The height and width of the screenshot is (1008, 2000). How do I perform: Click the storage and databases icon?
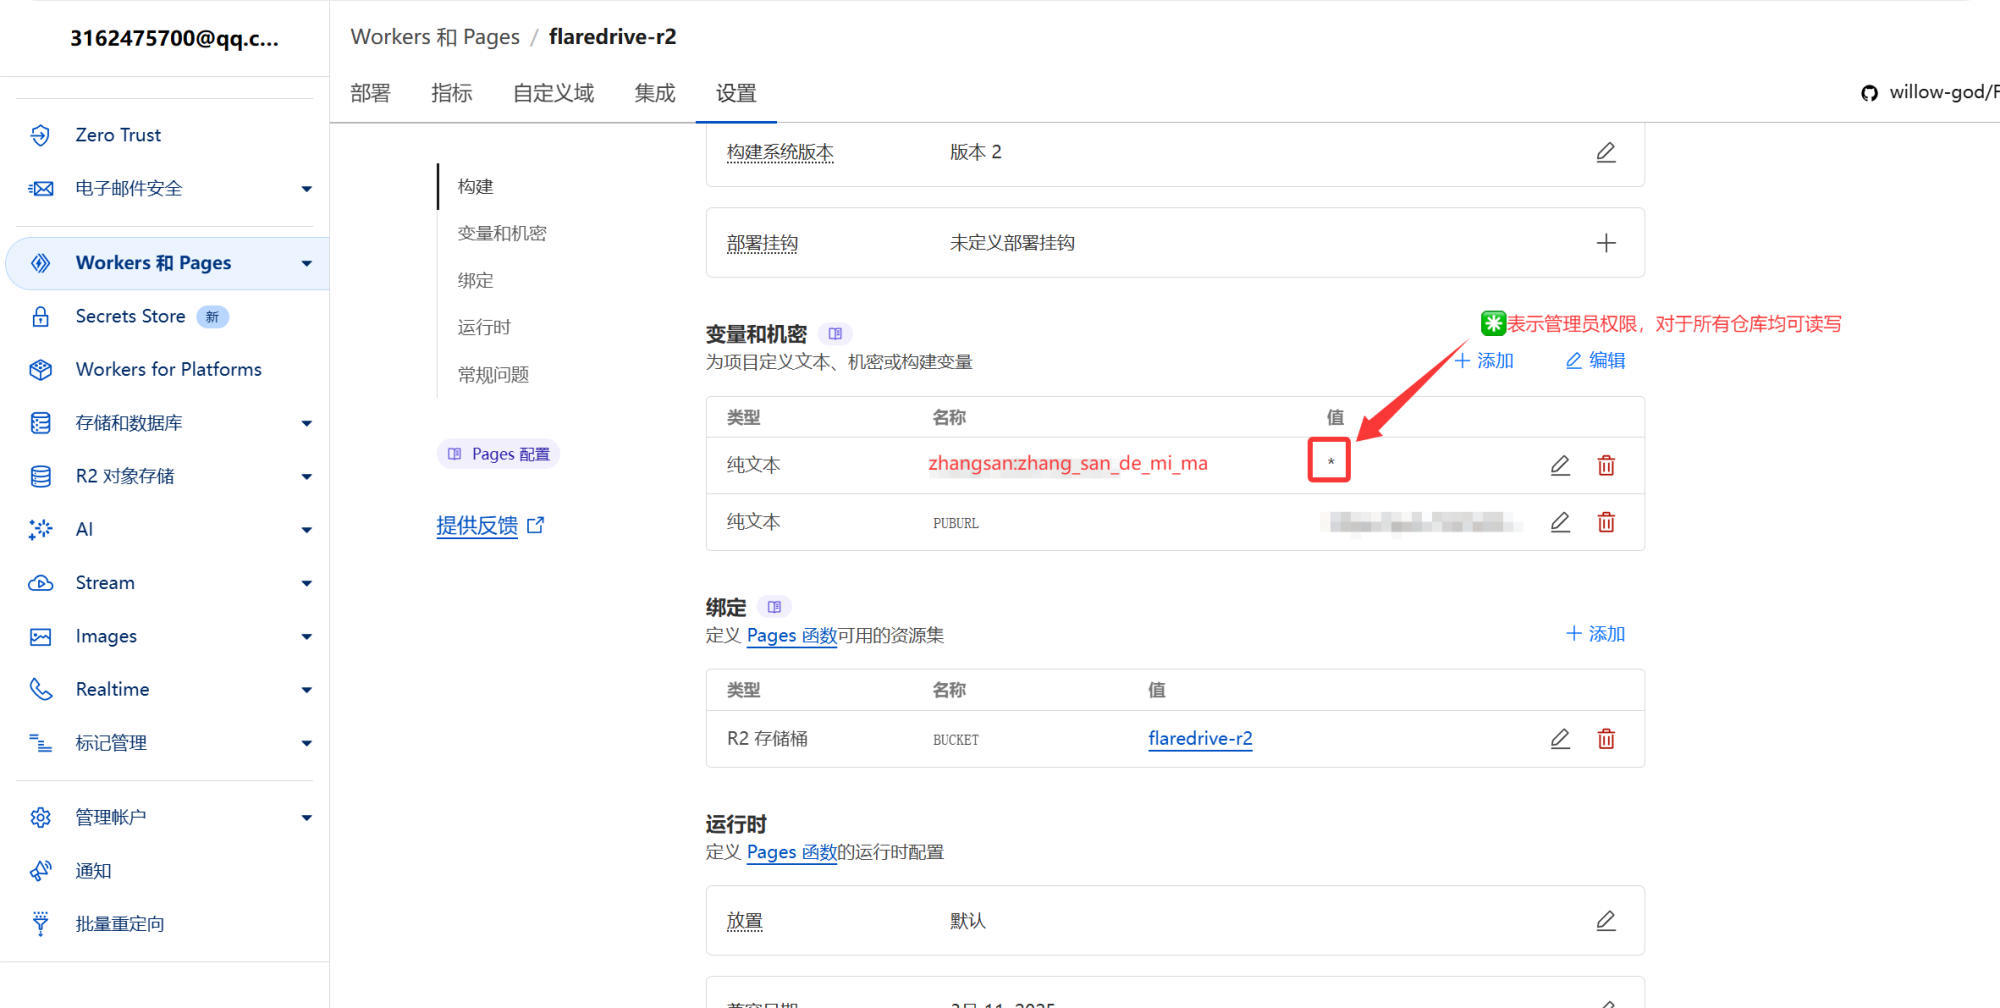click(x=40, y=423)
